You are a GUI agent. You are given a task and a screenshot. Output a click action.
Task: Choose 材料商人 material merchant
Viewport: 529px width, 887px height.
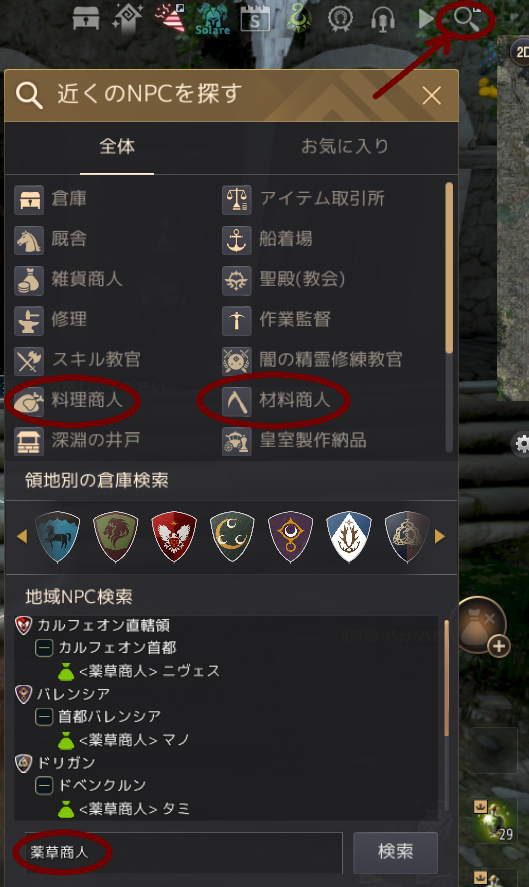tap(276, 401)
